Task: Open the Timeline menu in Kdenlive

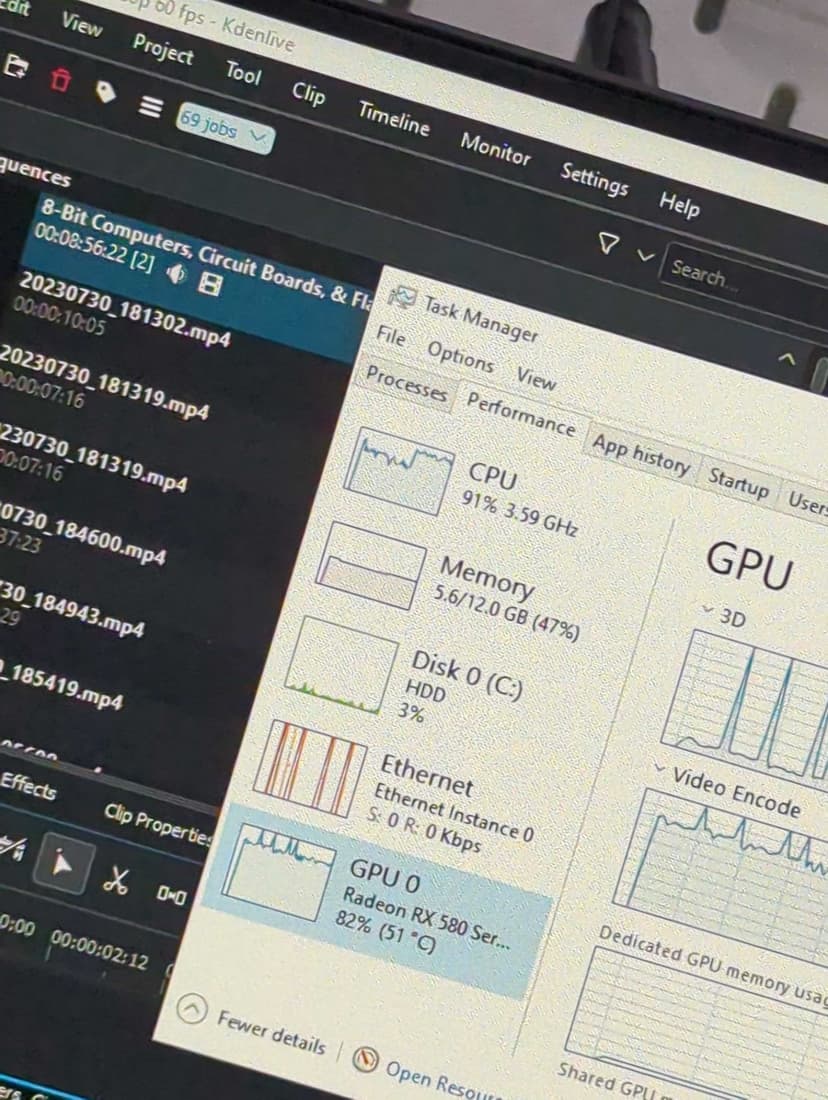Action: (x=394, y=120)
